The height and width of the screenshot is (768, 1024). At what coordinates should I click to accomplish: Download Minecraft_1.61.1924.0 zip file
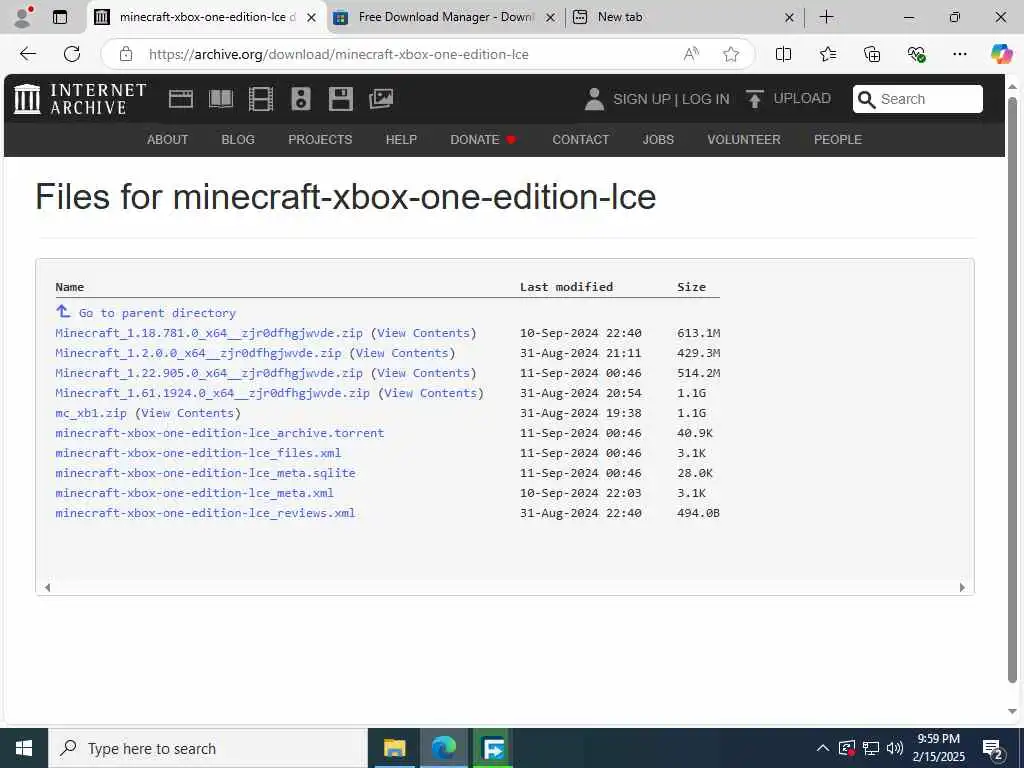coord(212,393)
